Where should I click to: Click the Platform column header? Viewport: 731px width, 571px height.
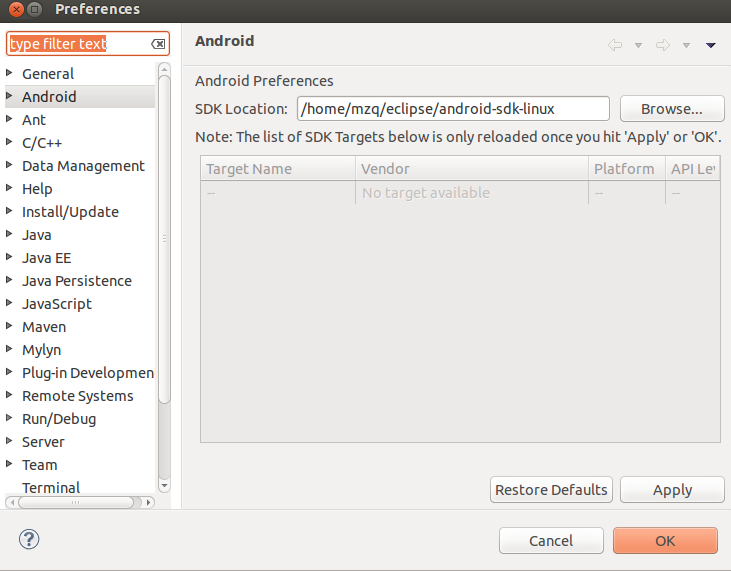[x=627, y=169]
